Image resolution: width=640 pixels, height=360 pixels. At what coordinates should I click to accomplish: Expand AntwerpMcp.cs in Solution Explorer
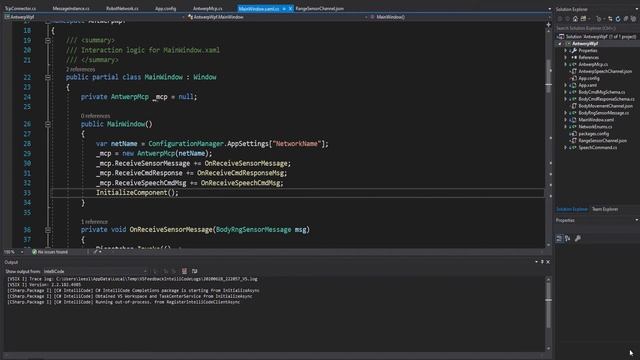click(x=566, y=64)
